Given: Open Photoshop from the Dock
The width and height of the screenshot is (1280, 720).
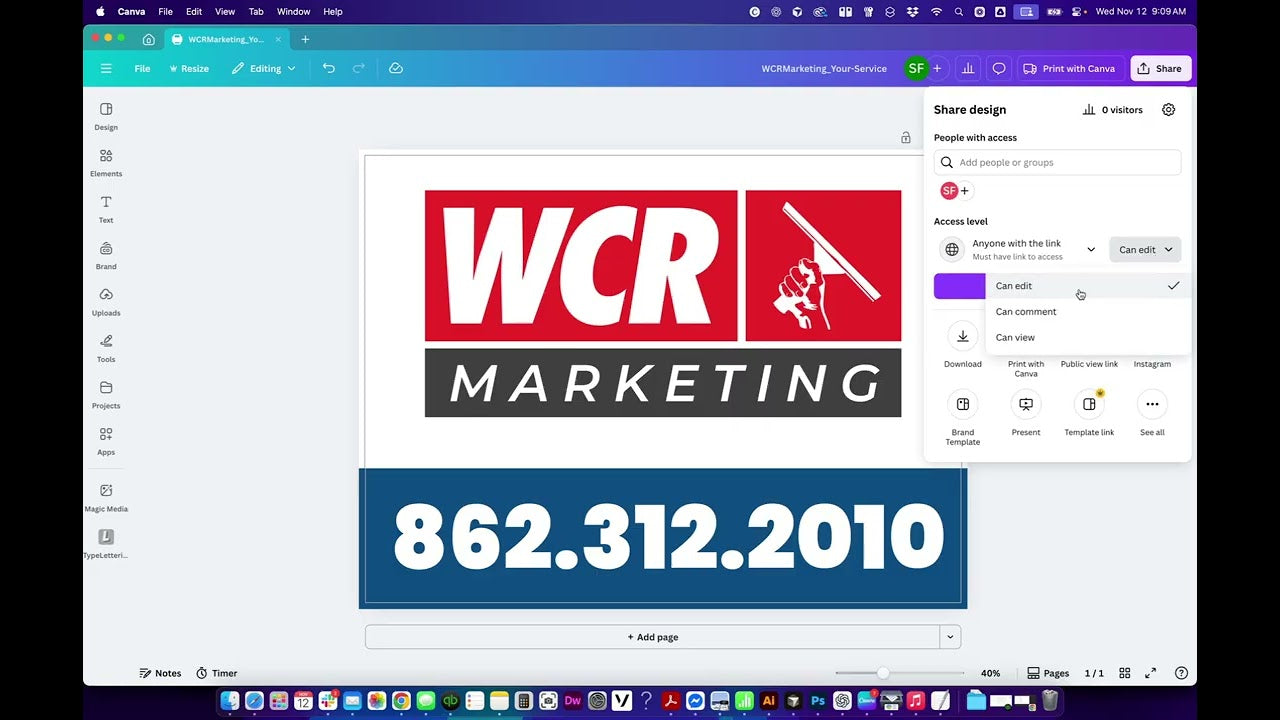Looking at the screenshot, I should click(x=818, y=701).
